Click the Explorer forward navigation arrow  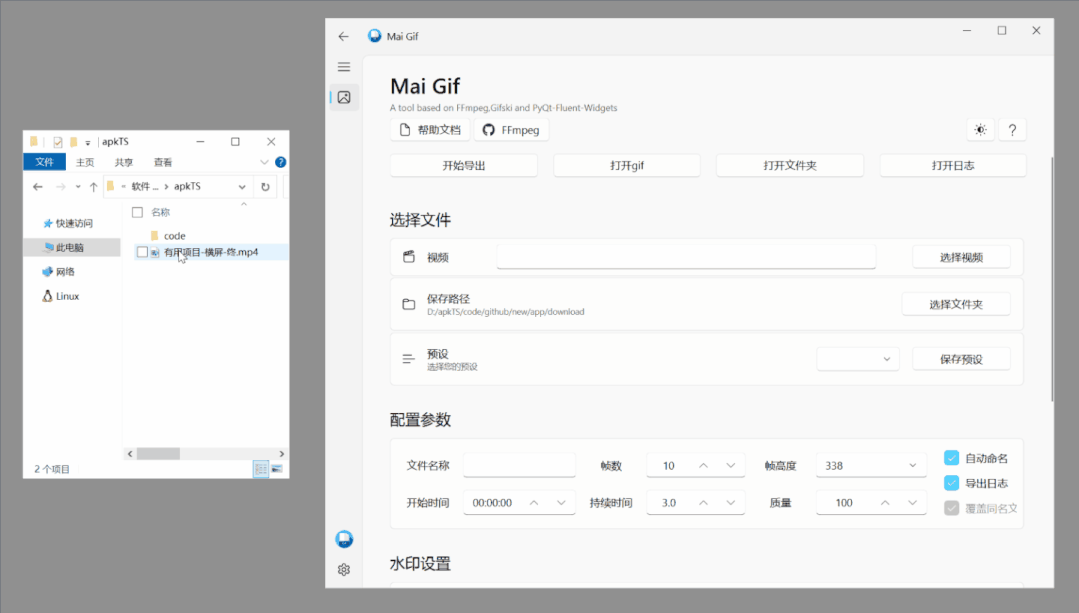(x=61, y=186)
